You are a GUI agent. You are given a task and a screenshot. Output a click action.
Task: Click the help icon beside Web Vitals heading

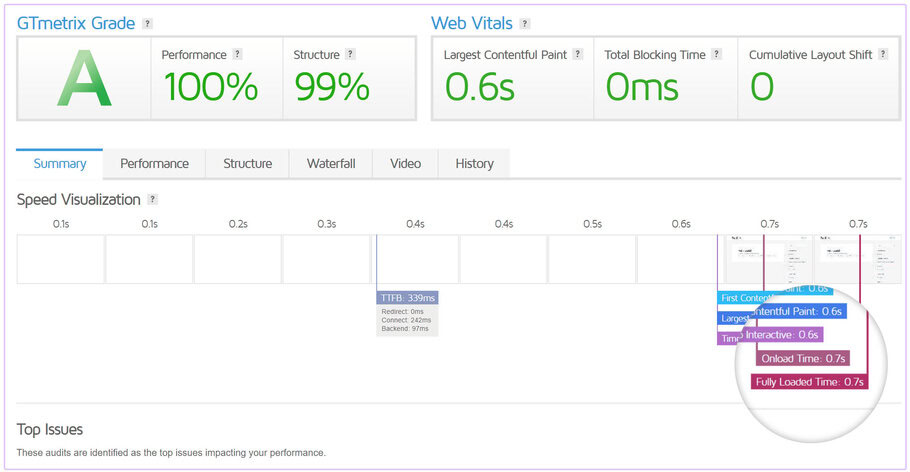(525, 23)
